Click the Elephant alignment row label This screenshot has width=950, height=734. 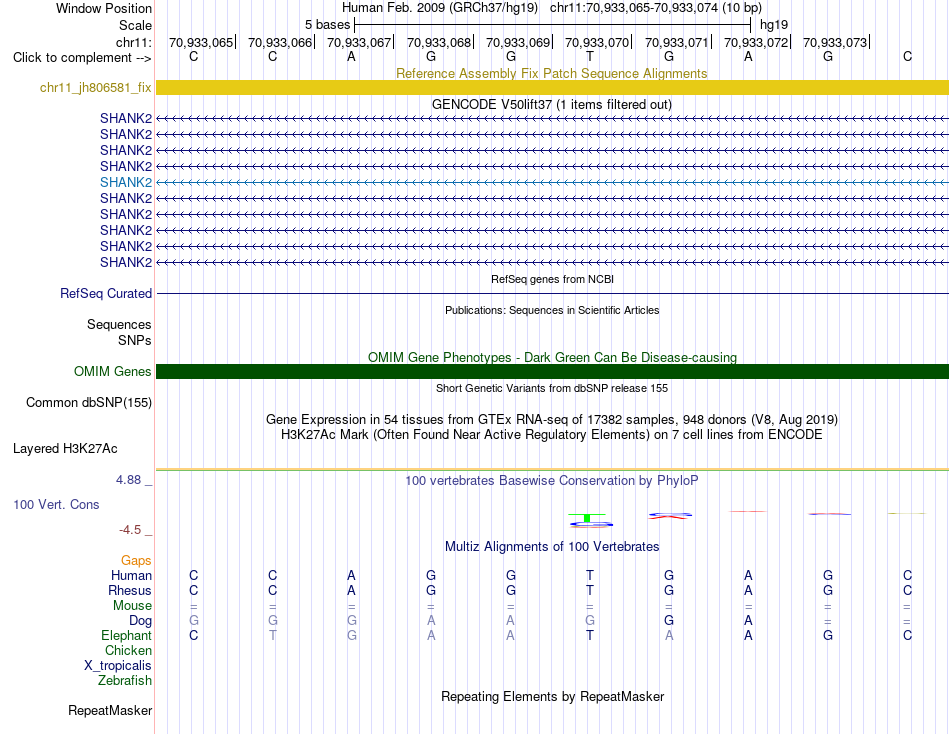pos(126,635)
